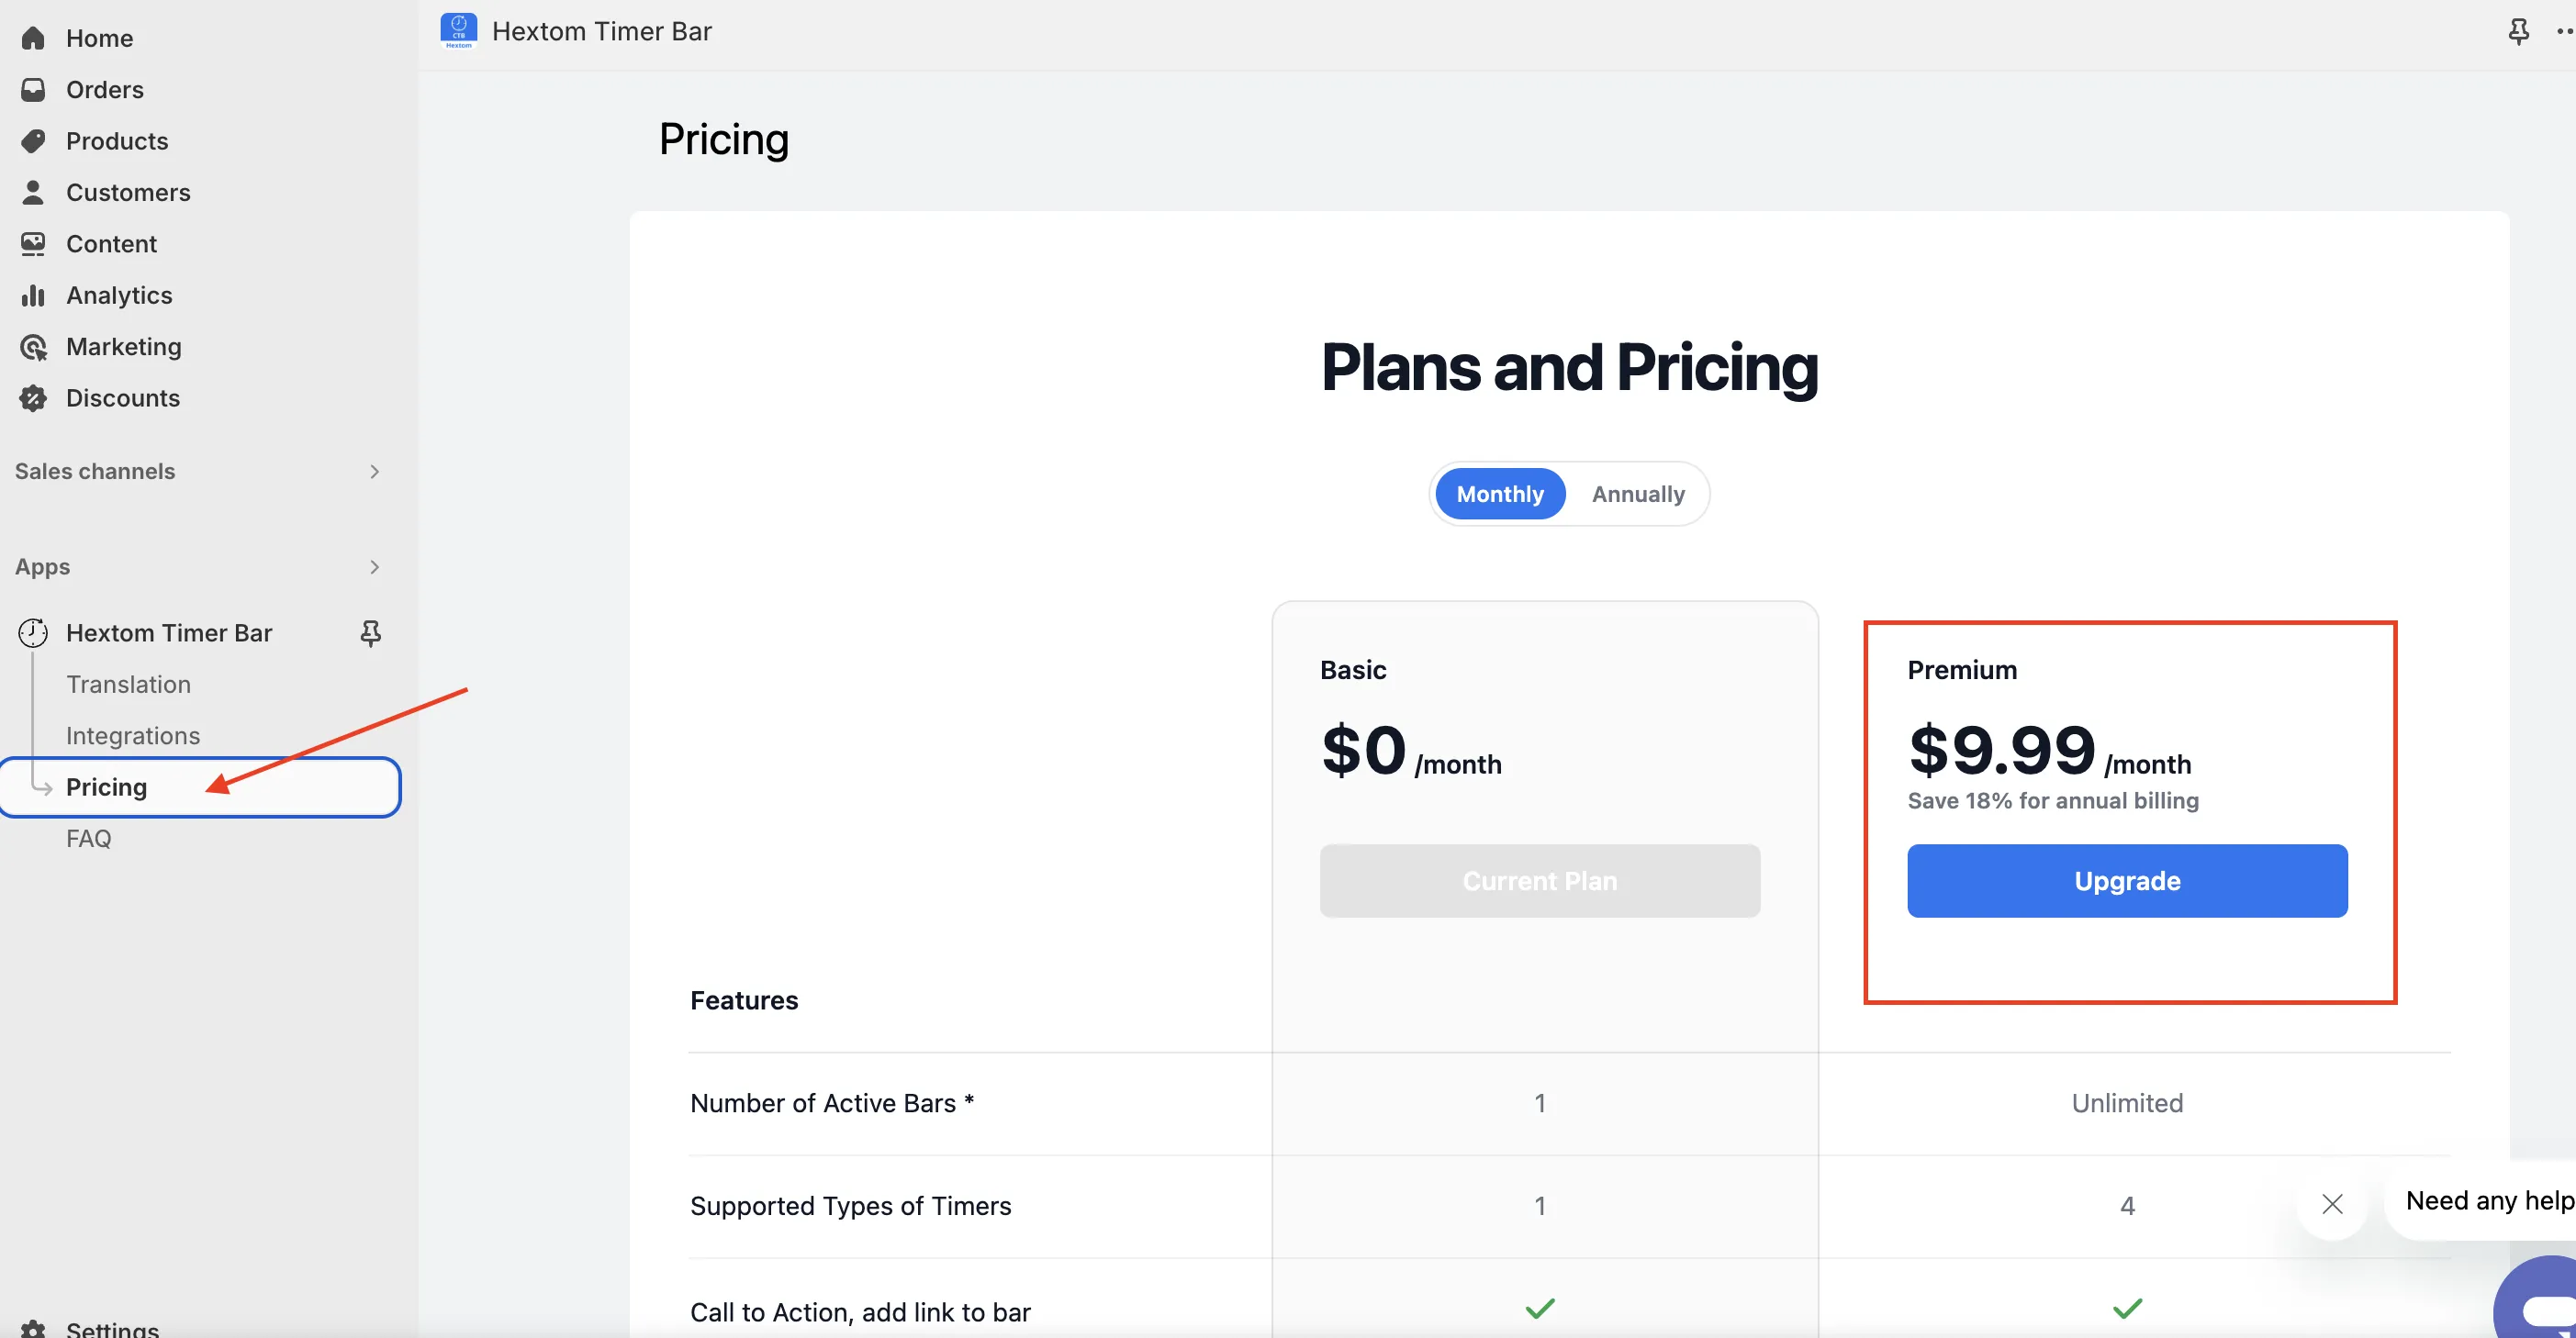The width and height of the screenshot is (2576, 1338).
Task: Open Customers person icon
Action: (x=33, y=192)
